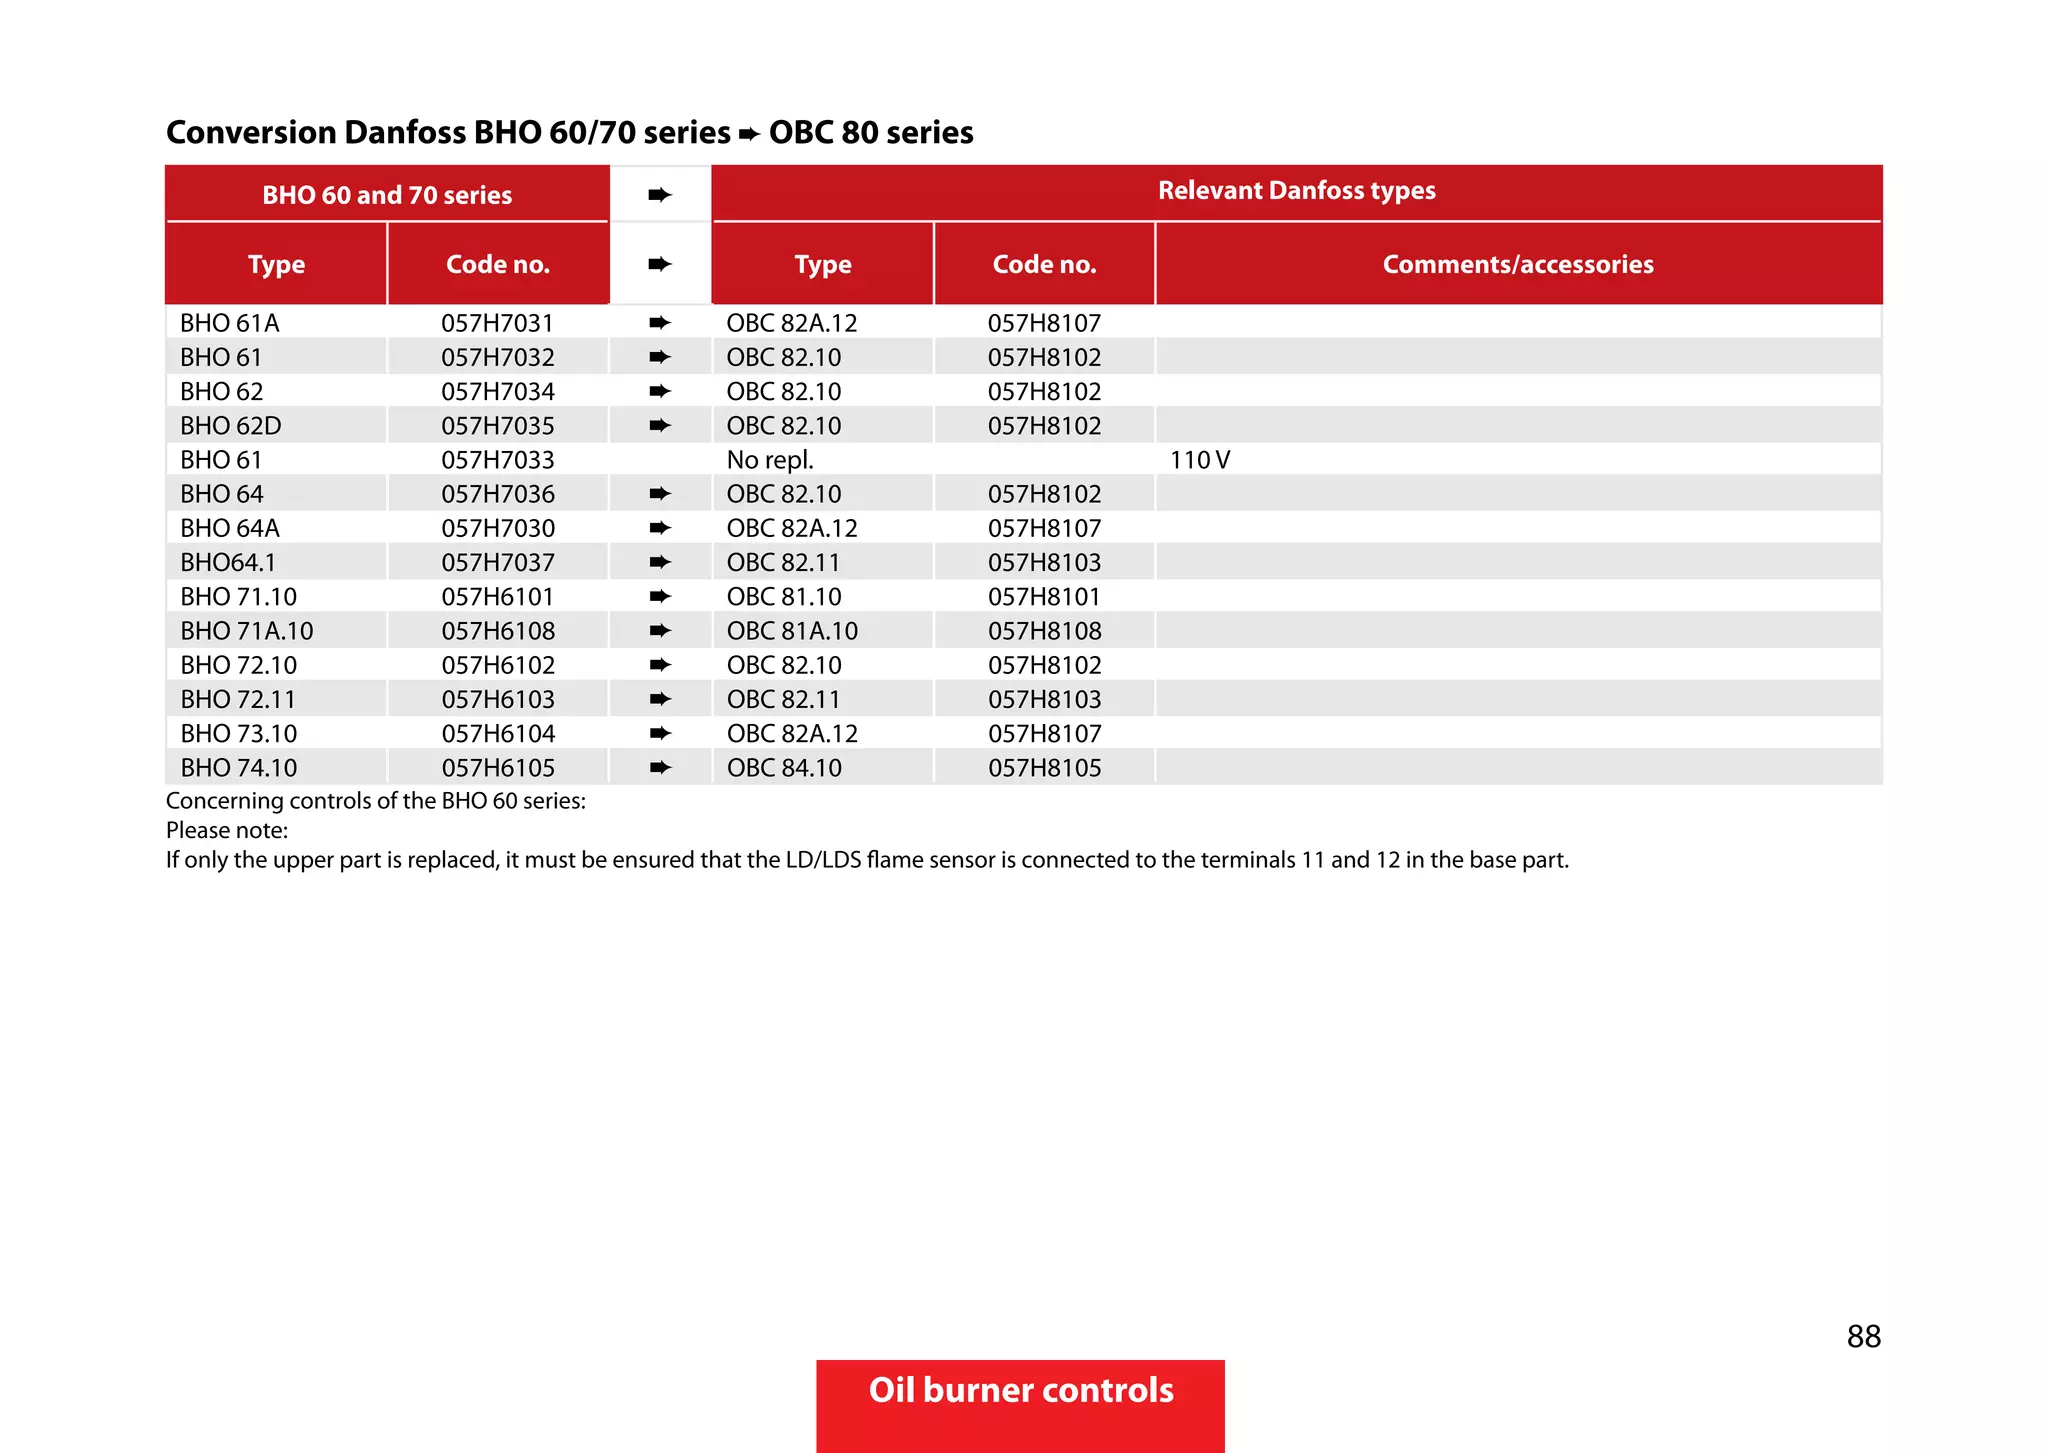This screenshot has width=2048, height=1453.
Task: Click the arrow beside the BHO 60 and 70 series header
Action: [659, 194]
